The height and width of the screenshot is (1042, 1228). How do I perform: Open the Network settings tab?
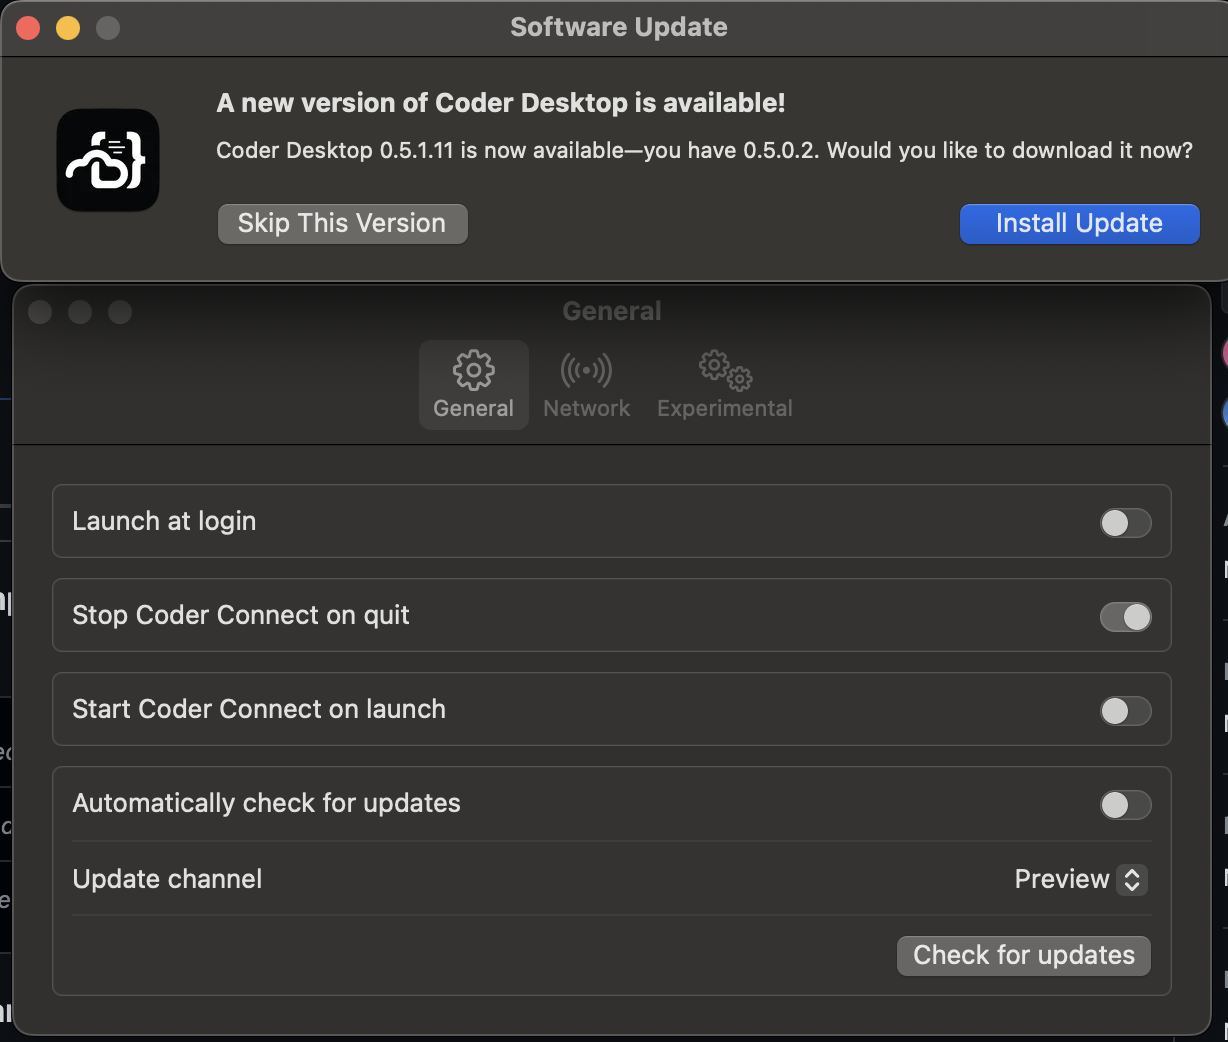pyautogui.click(x=586, y=385)
